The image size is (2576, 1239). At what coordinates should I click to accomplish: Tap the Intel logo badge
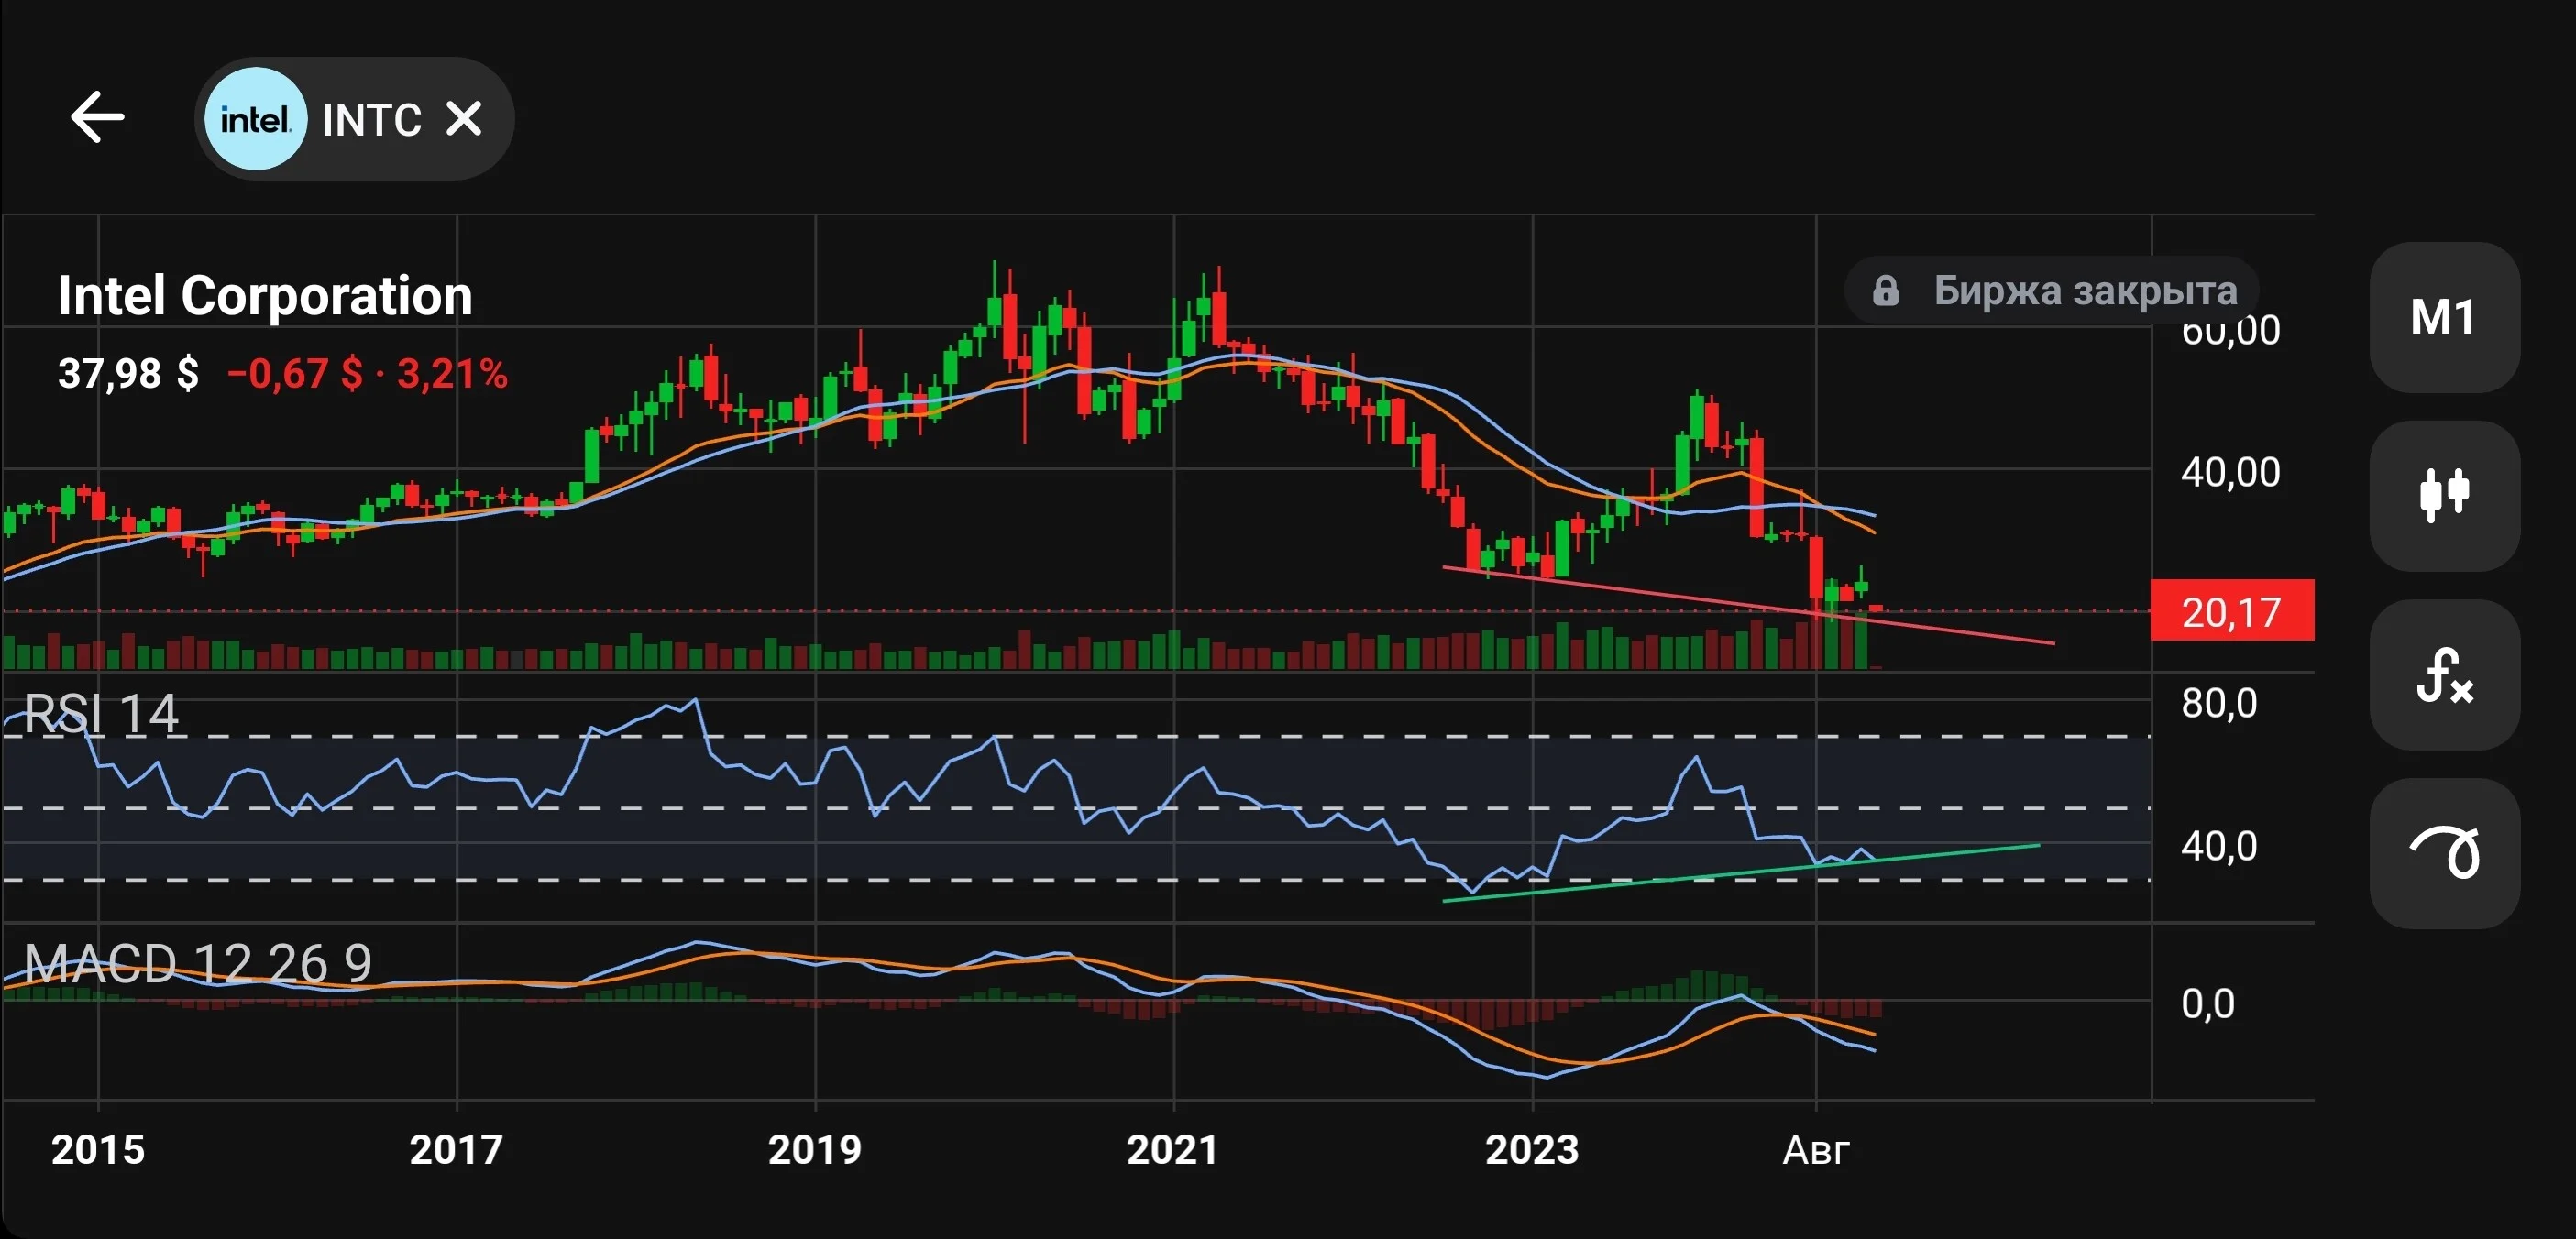tap(255, 119)
